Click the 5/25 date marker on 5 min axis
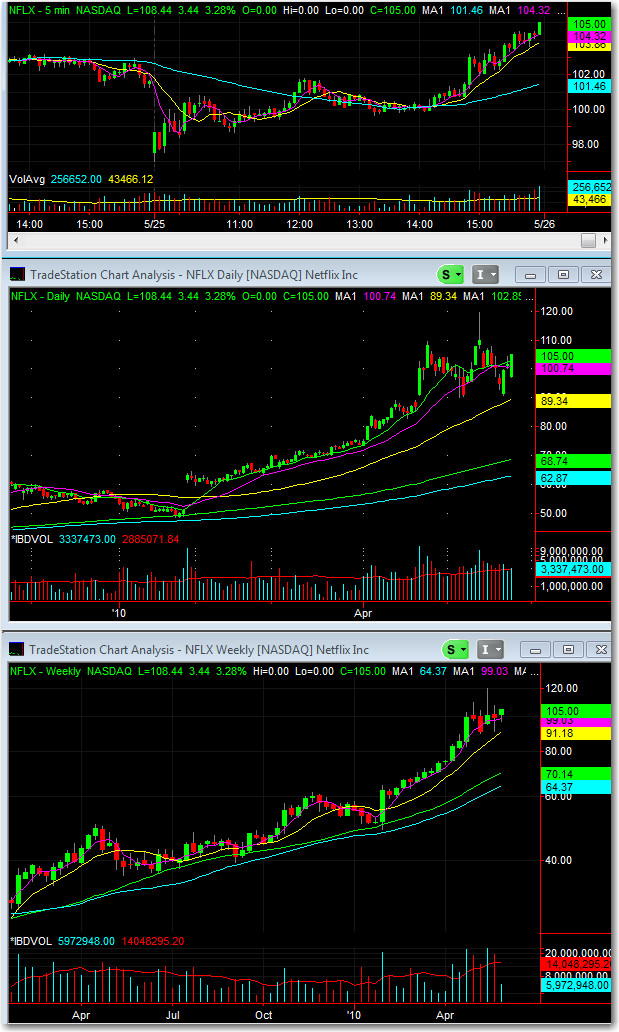 155,224
